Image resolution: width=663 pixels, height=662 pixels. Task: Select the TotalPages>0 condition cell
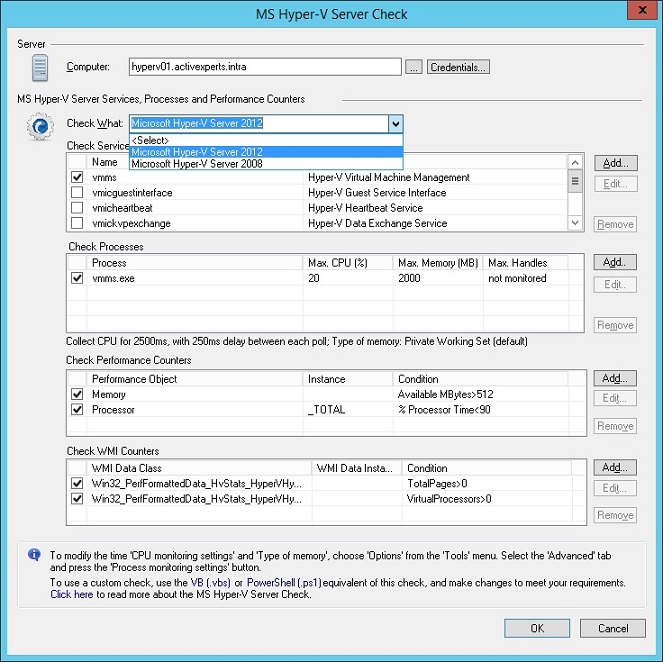point(437,484)
